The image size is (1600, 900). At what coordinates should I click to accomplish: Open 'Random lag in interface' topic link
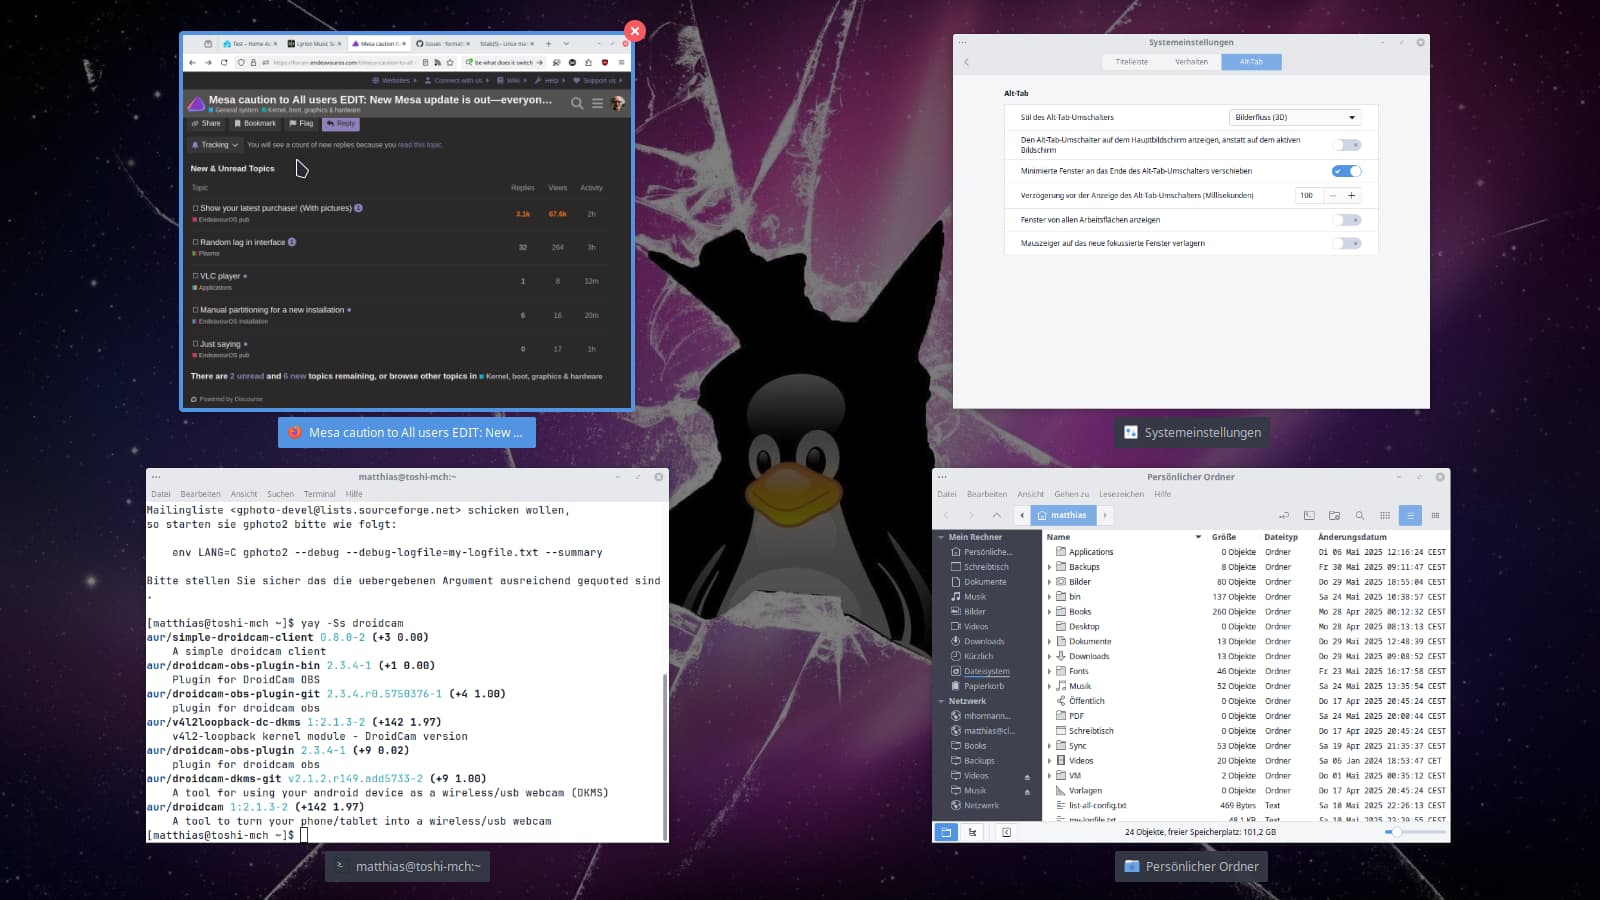pyautogui.click(x=242, y=242)
